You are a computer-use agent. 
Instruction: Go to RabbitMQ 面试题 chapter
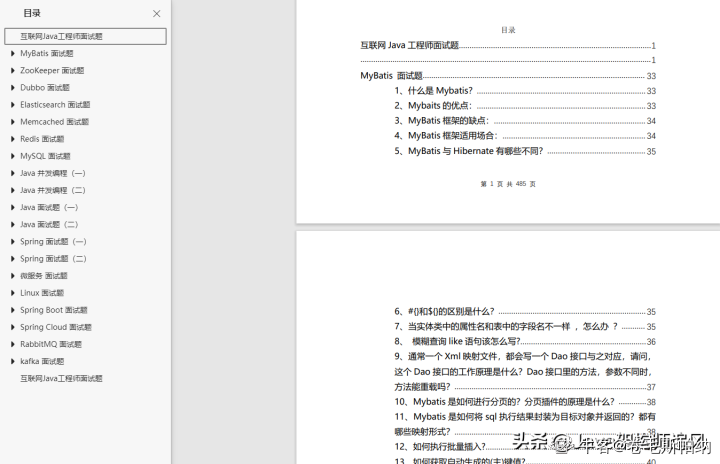(x=51, y=344)
